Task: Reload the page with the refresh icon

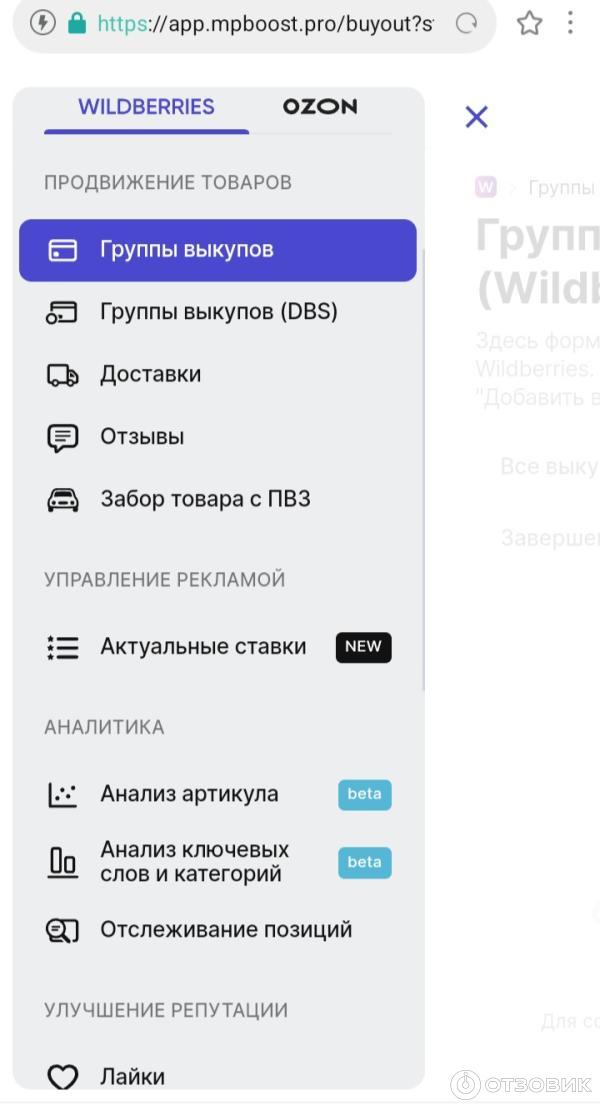Action: [x=466, y=24]
